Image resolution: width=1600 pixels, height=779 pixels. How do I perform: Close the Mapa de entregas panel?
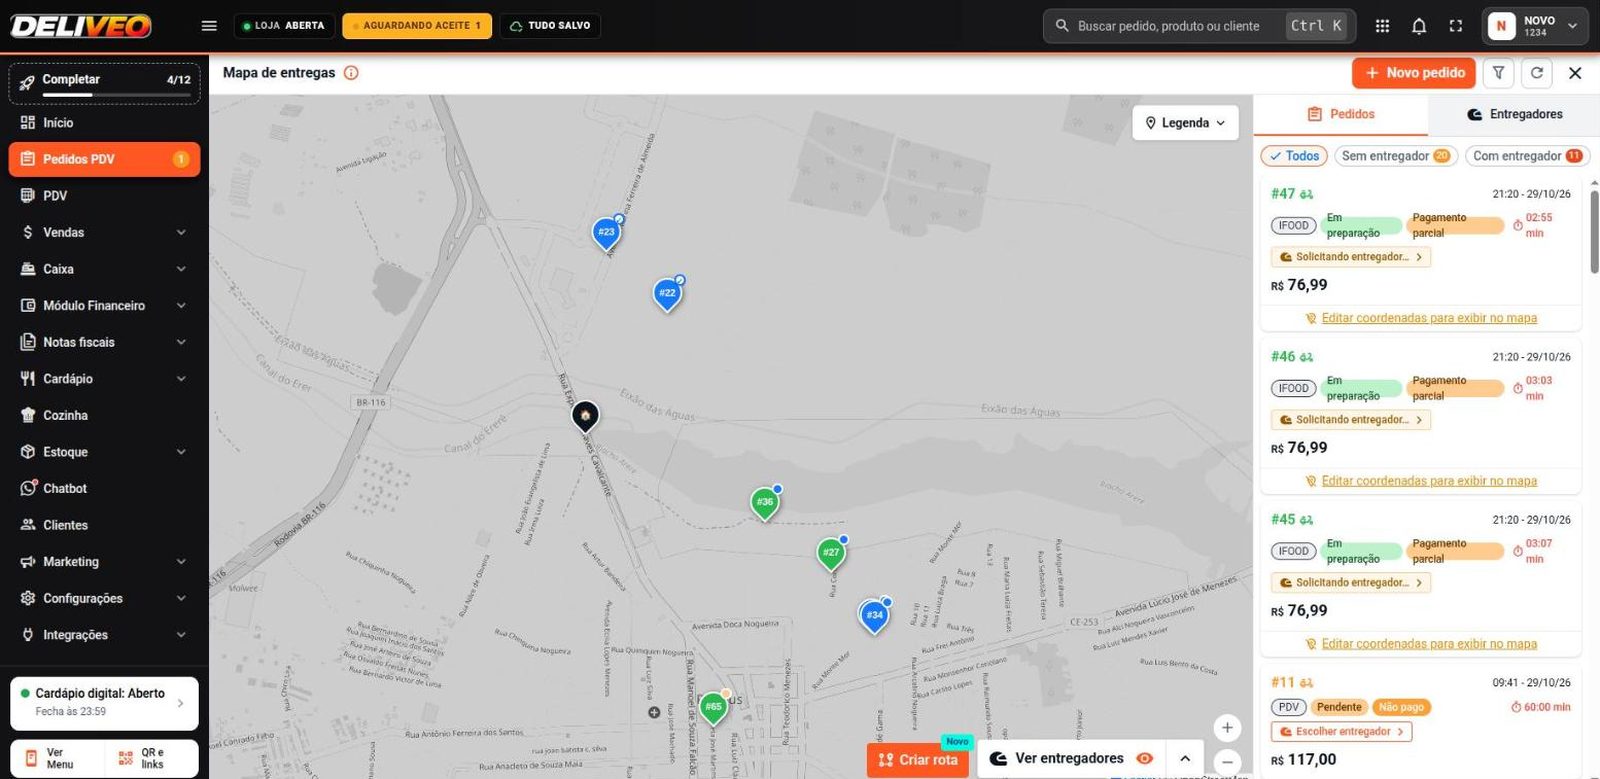coord(1575,73)
